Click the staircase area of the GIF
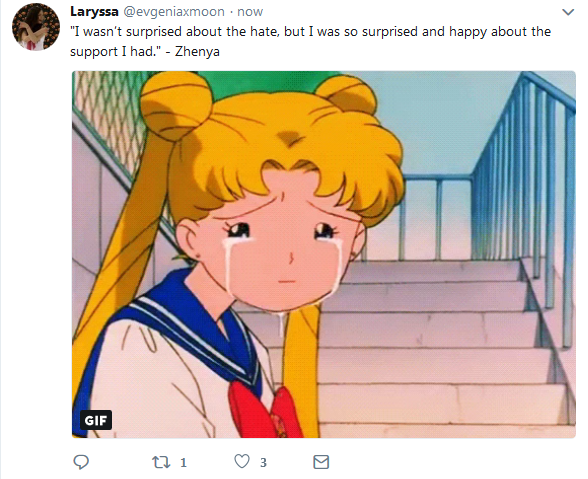 (431, 345)
